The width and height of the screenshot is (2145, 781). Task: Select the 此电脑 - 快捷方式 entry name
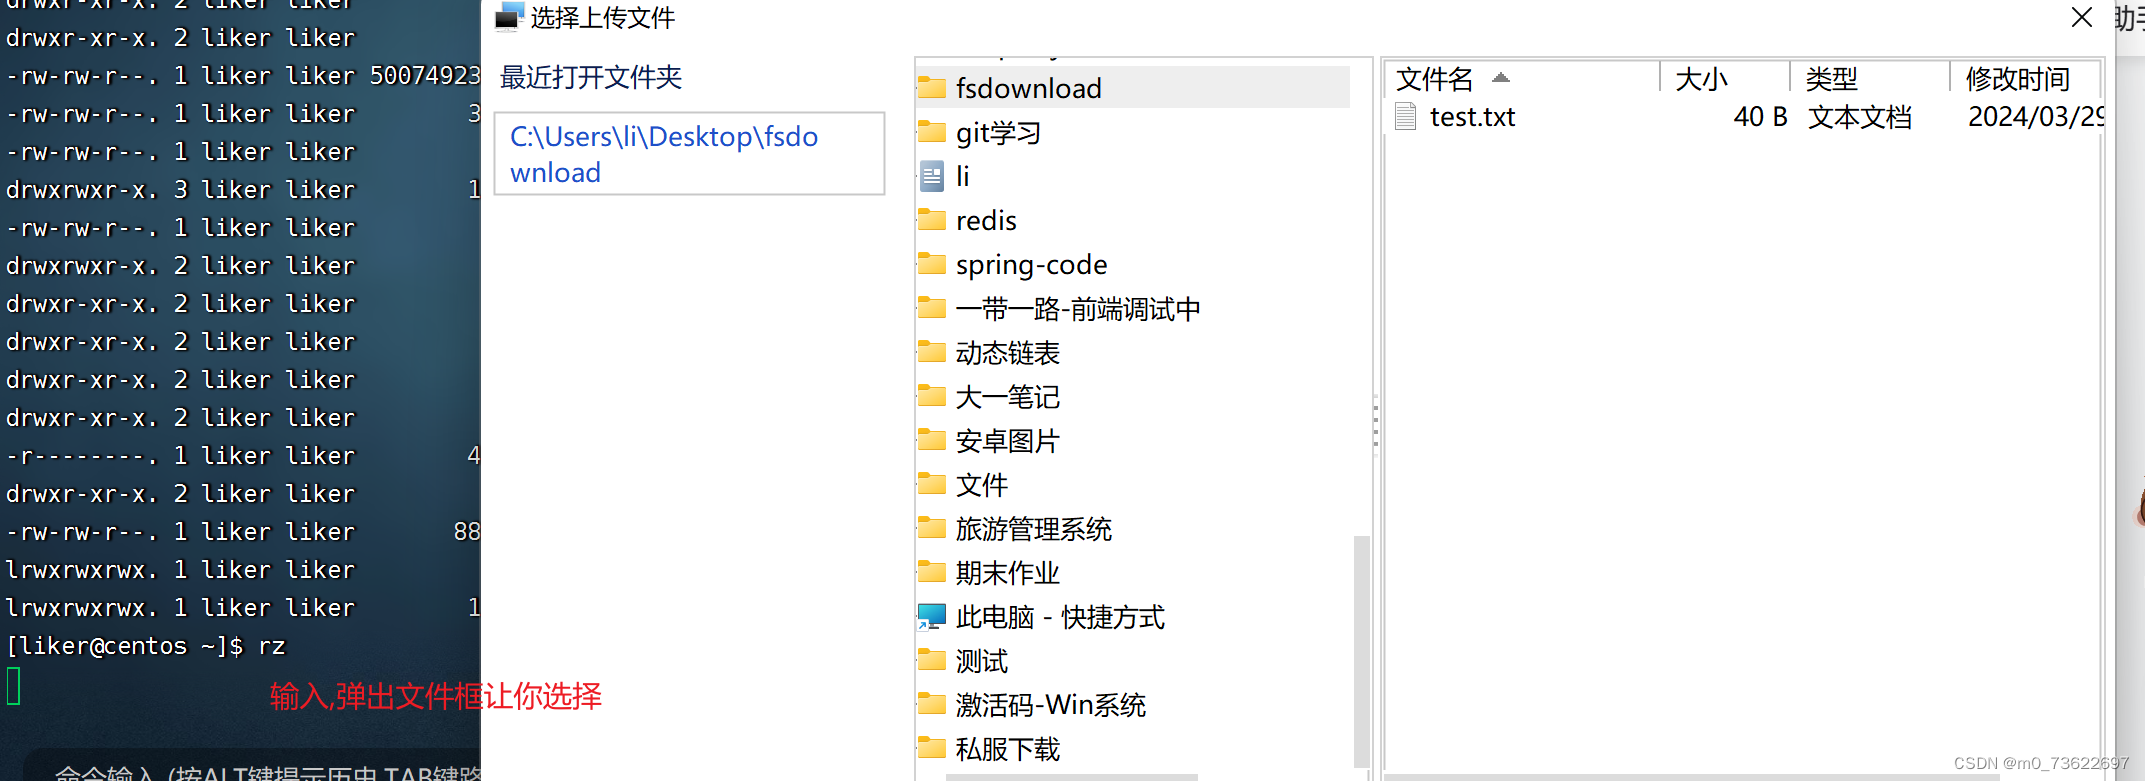tap(1061, 616)
